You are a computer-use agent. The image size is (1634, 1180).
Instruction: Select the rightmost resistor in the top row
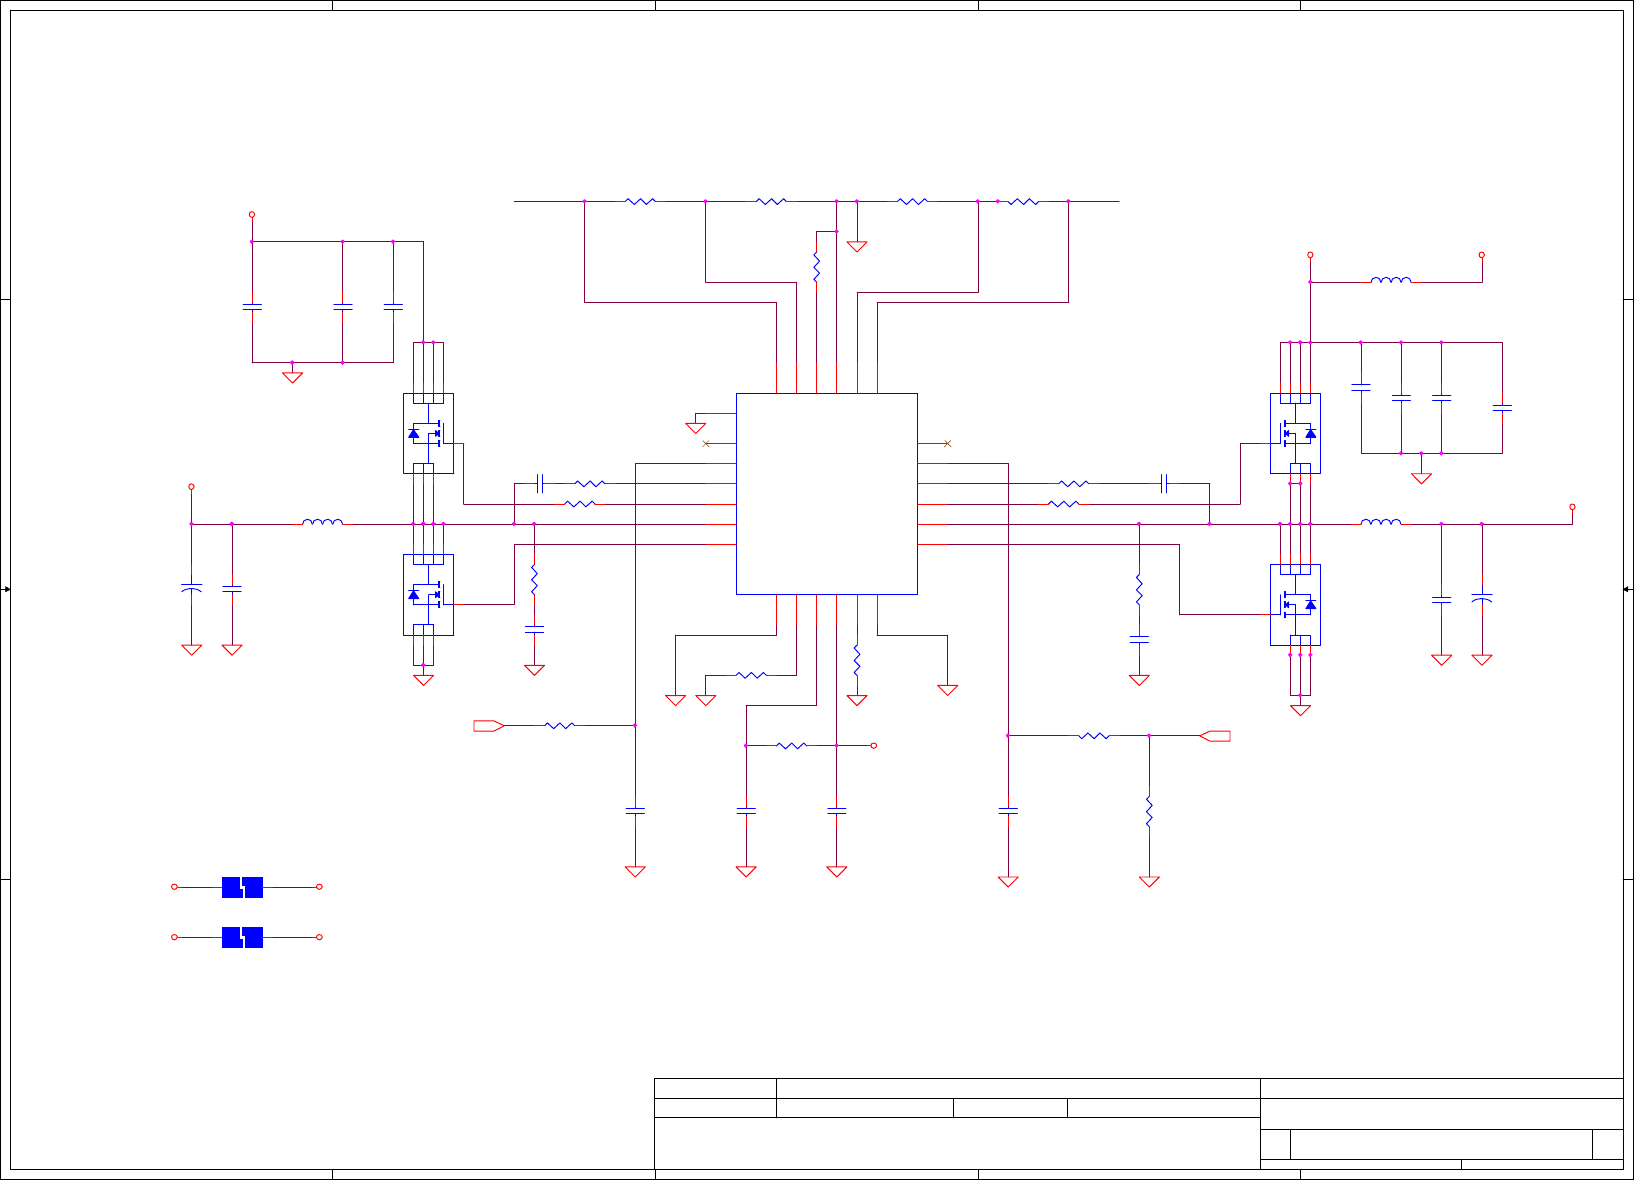pos(1024,201)
